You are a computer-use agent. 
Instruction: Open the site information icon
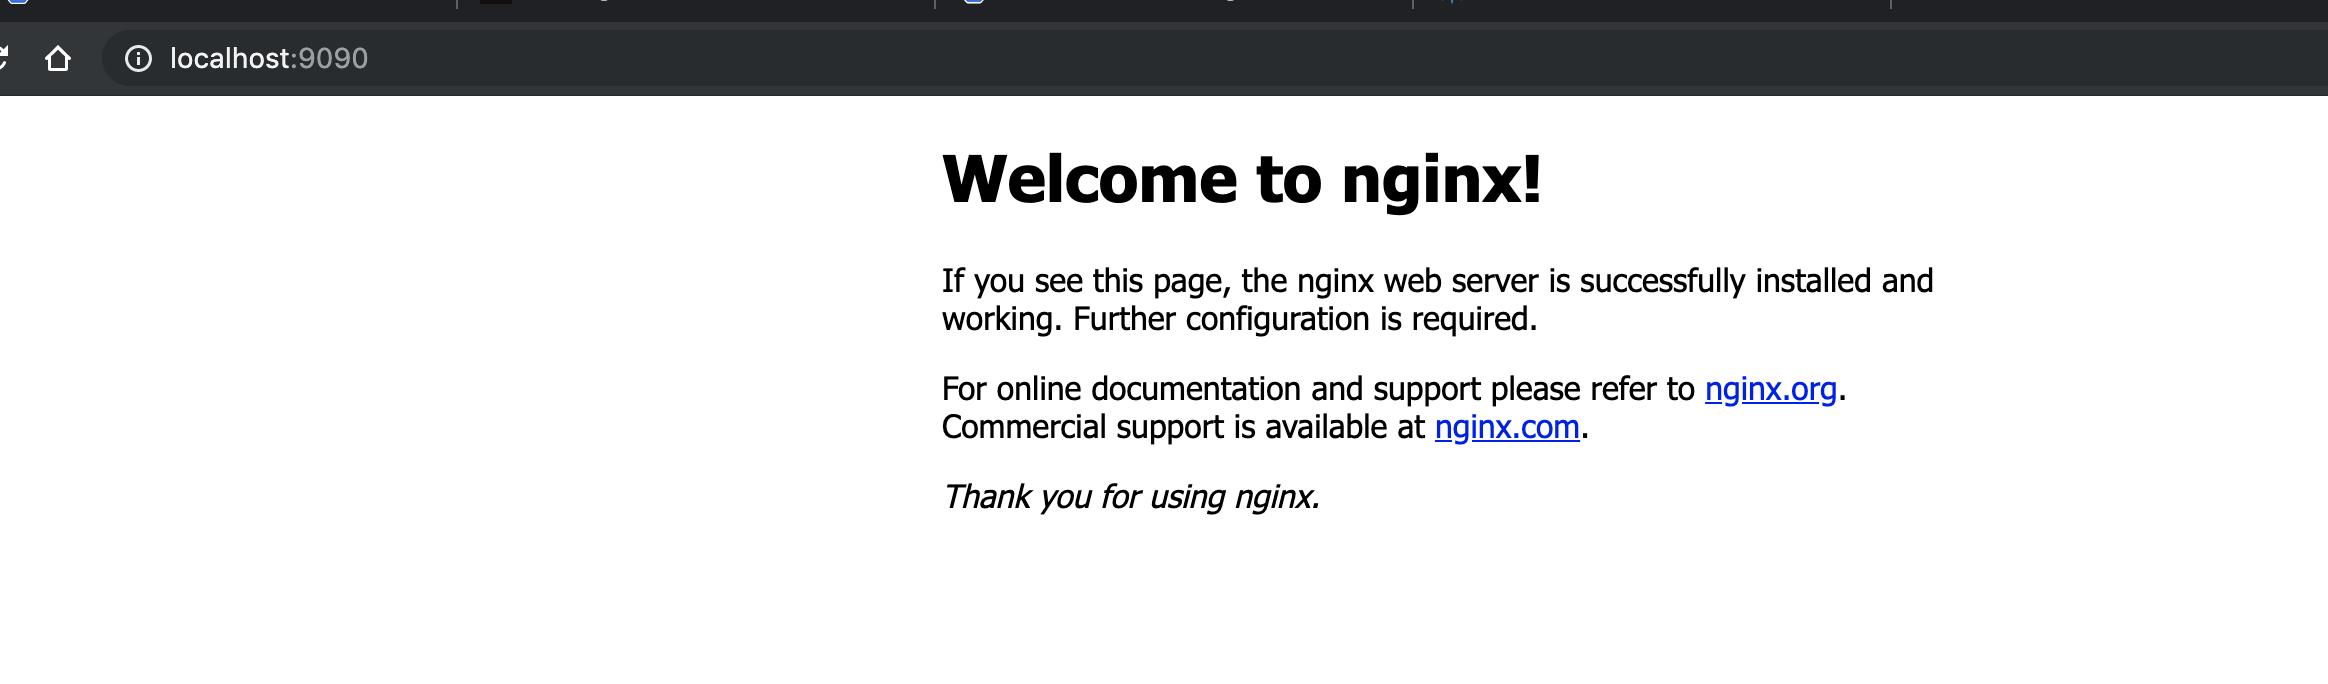pyautogui.click(x=138, y=59)
